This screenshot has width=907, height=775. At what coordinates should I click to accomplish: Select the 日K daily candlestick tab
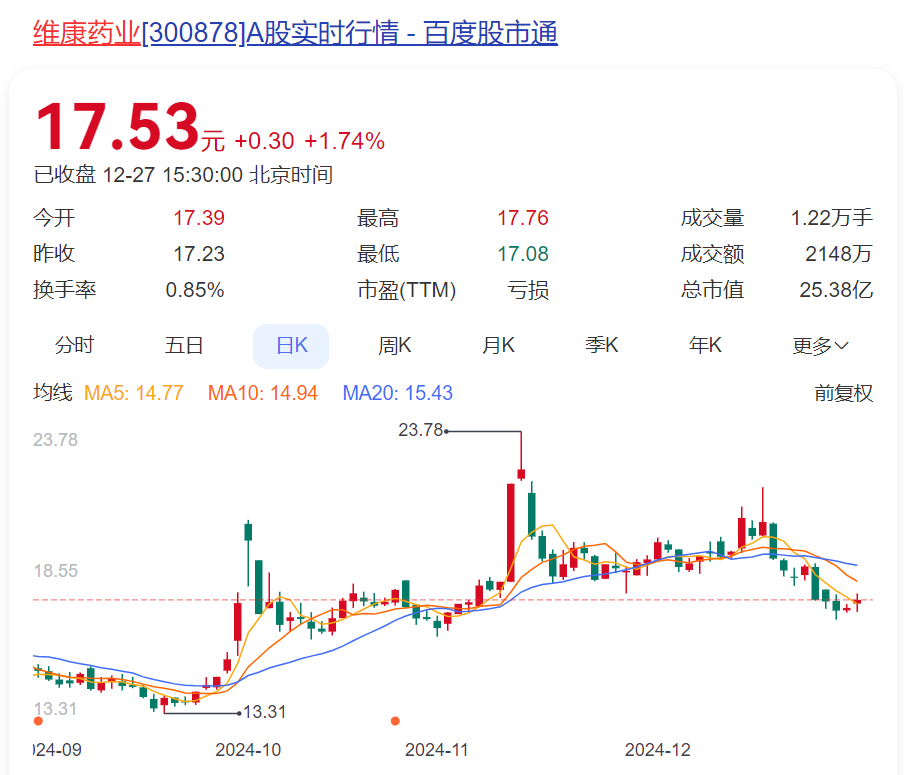point(290,345)
